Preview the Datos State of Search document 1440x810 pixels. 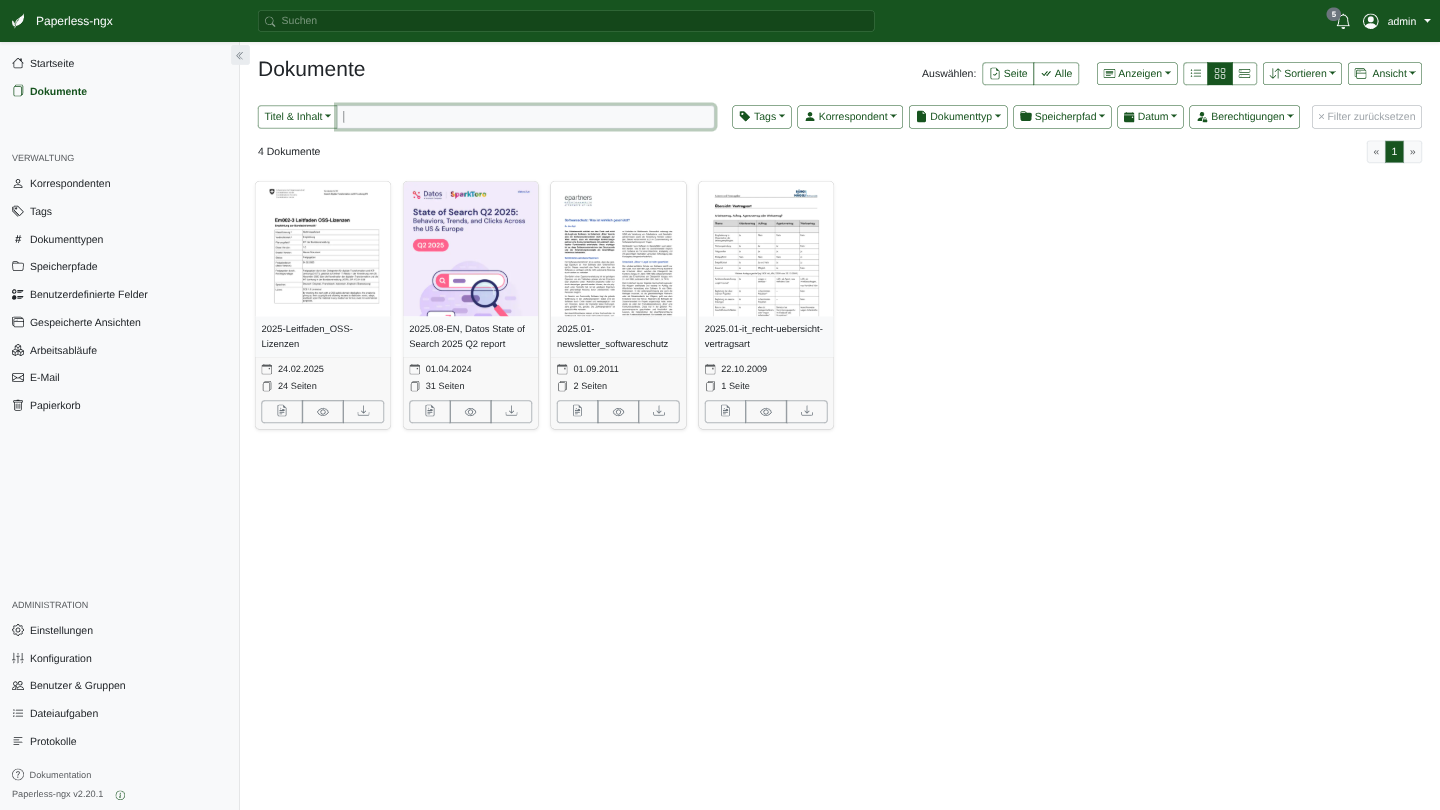coord(470,411)
